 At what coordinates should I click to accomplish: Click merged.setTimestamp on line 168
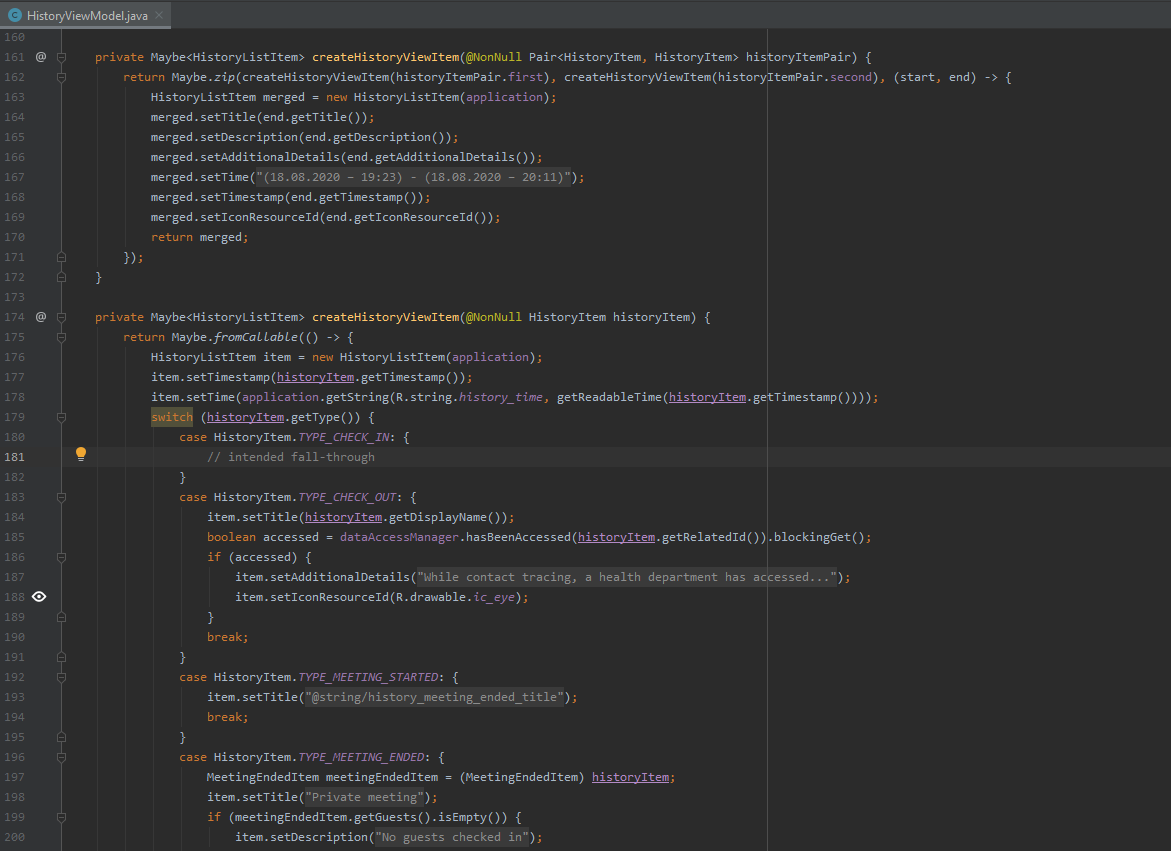click(217, 197)
